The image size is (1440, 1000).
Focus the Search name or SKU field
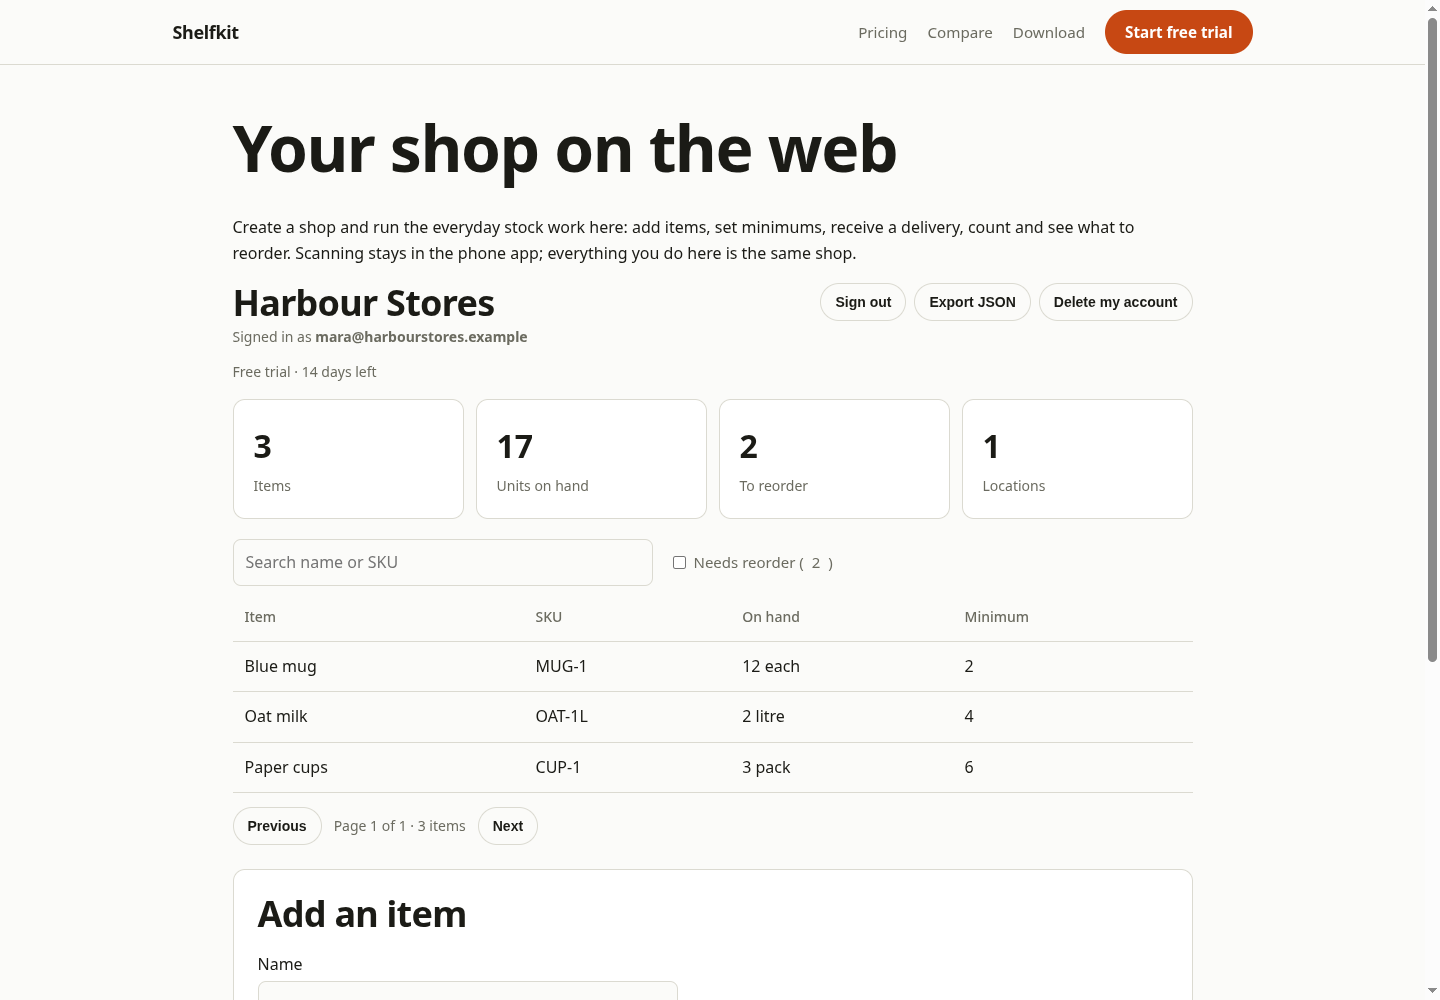tap(442, 562)
